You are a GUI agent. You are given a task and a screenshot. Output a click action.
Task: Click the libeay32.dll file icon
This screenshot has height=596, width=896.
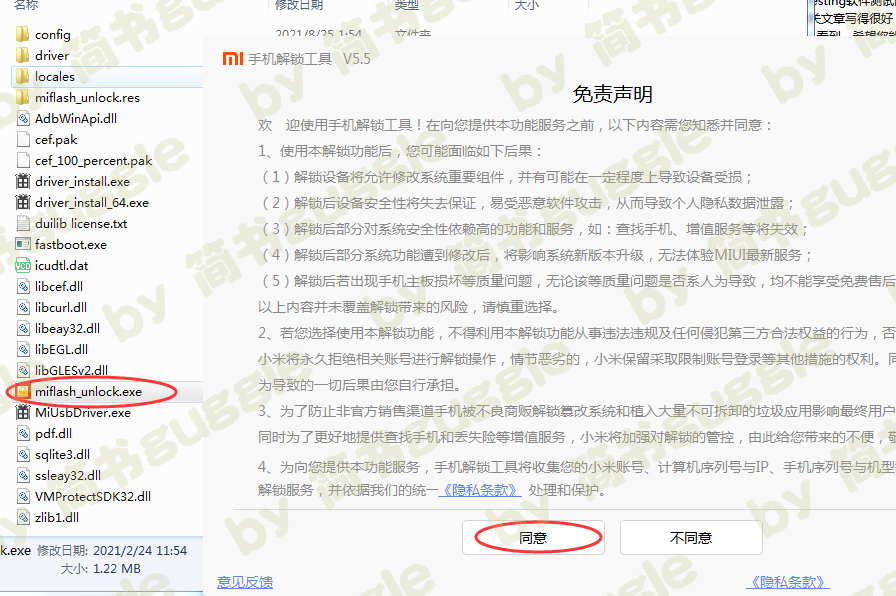[x=23, y=329]
